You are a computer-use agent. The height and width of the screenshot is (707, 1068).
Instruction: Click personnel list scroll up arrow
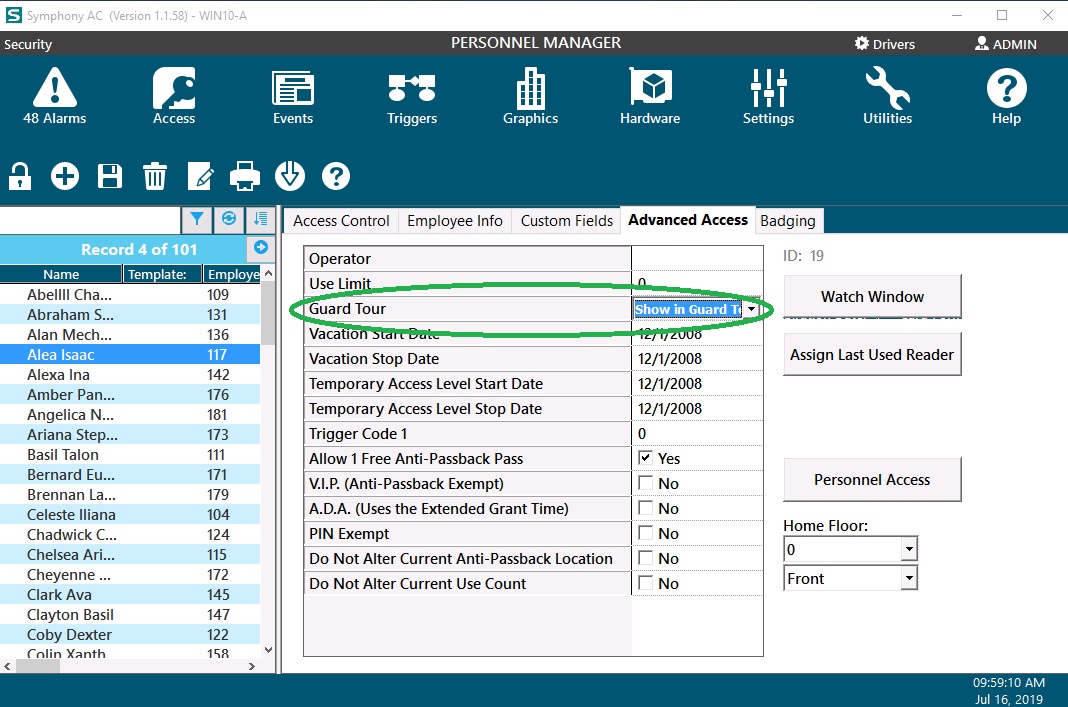coord(268,273)
